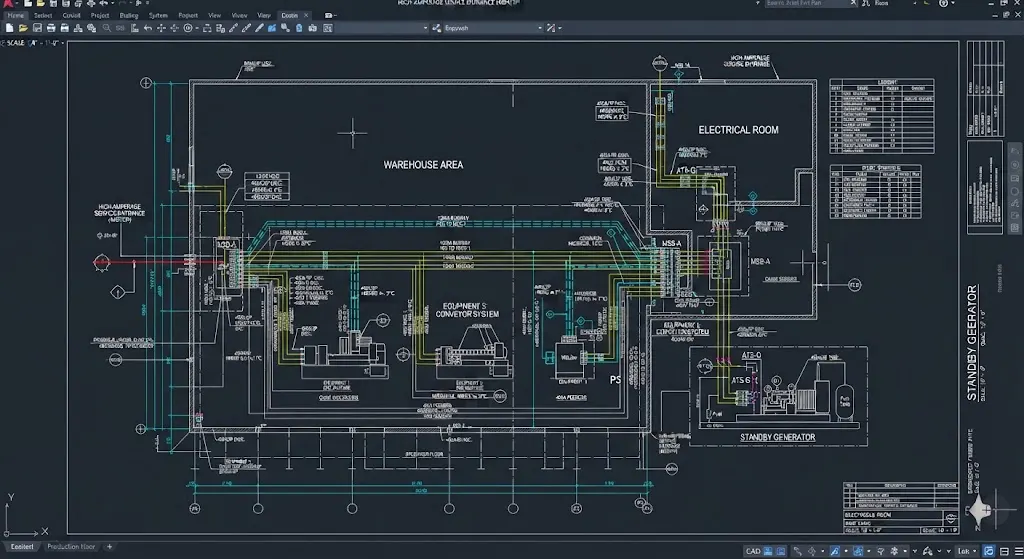Viewport: 1024px width, 559px height.
Task: Toggle the first blue grid display button
Action: pos(768,551)
